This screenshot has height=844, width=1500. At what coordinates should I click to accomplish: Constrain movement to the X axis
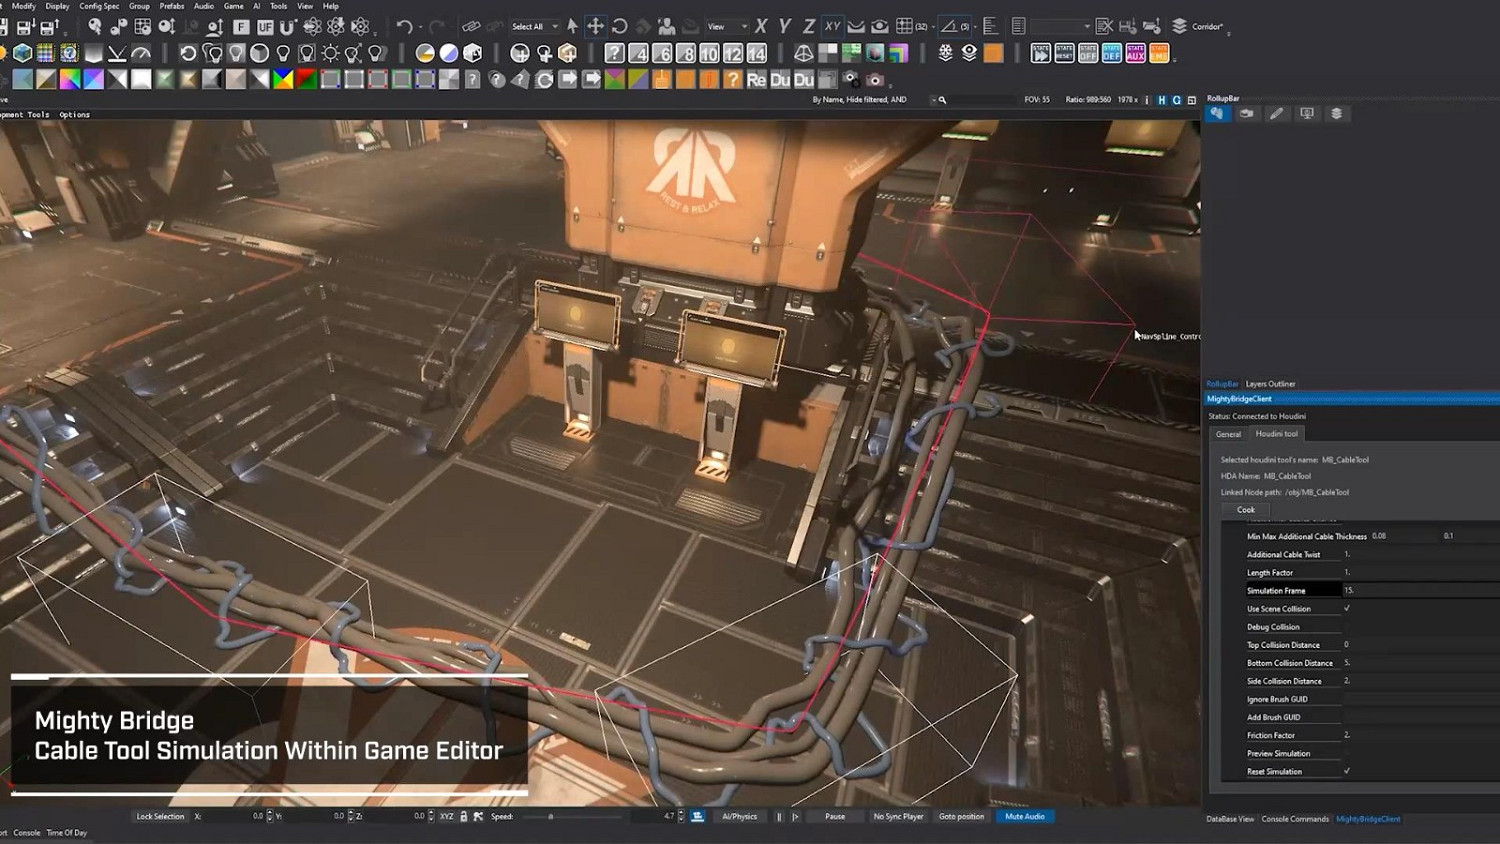(x=761, y=27)
